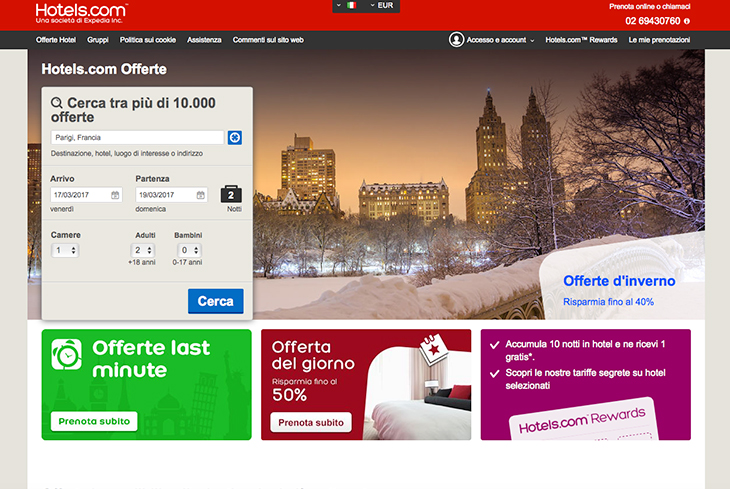Click Prenota subito in last minute banner
This screenshot has height=489, width=730.
[x=94, y=421]
